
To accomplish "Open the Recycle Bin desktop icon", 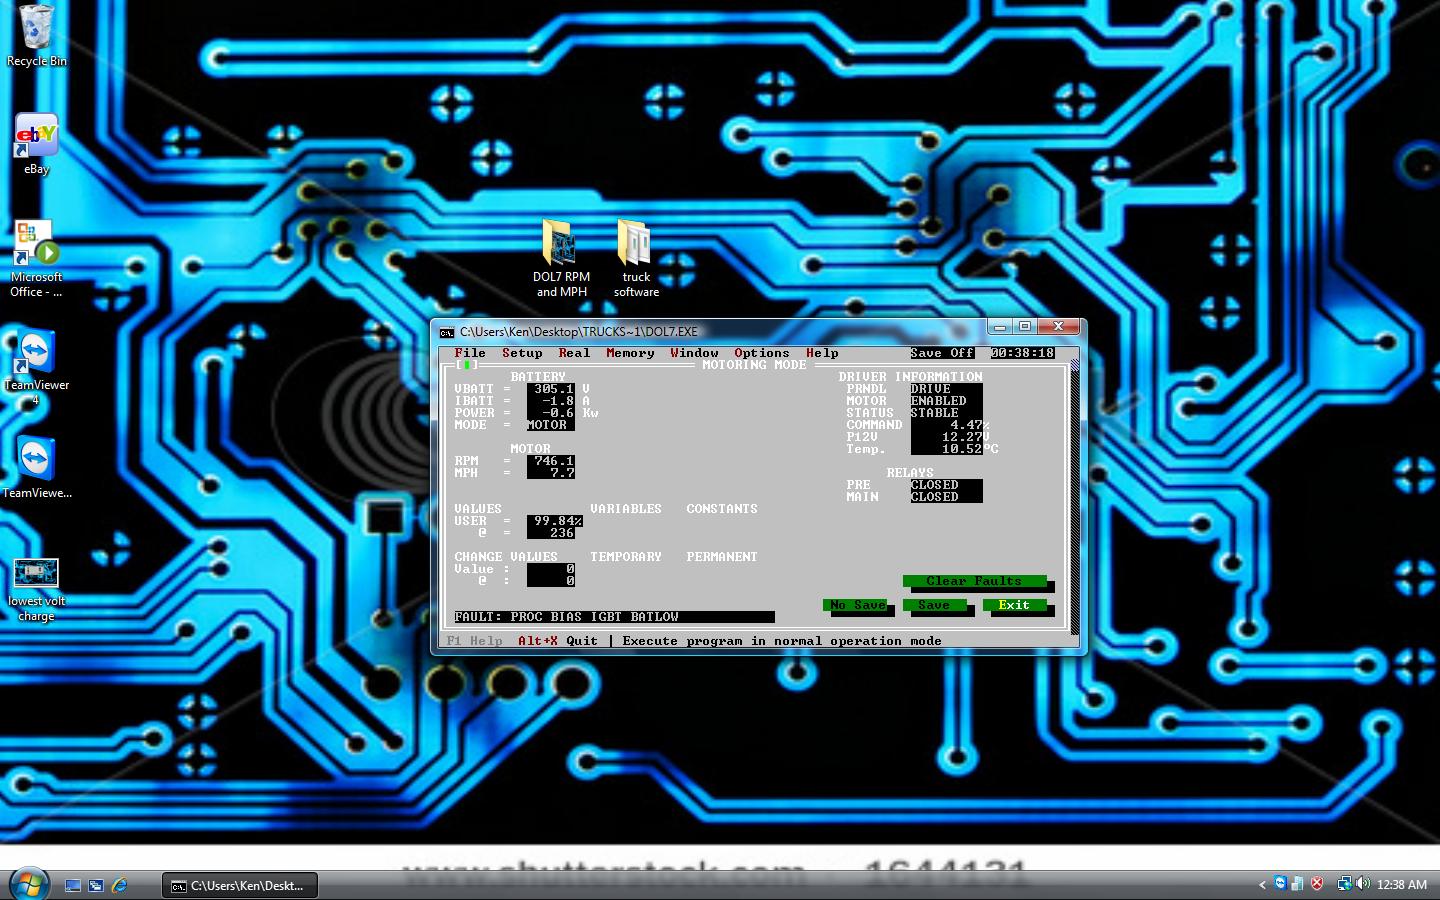I will click(36, 36).
